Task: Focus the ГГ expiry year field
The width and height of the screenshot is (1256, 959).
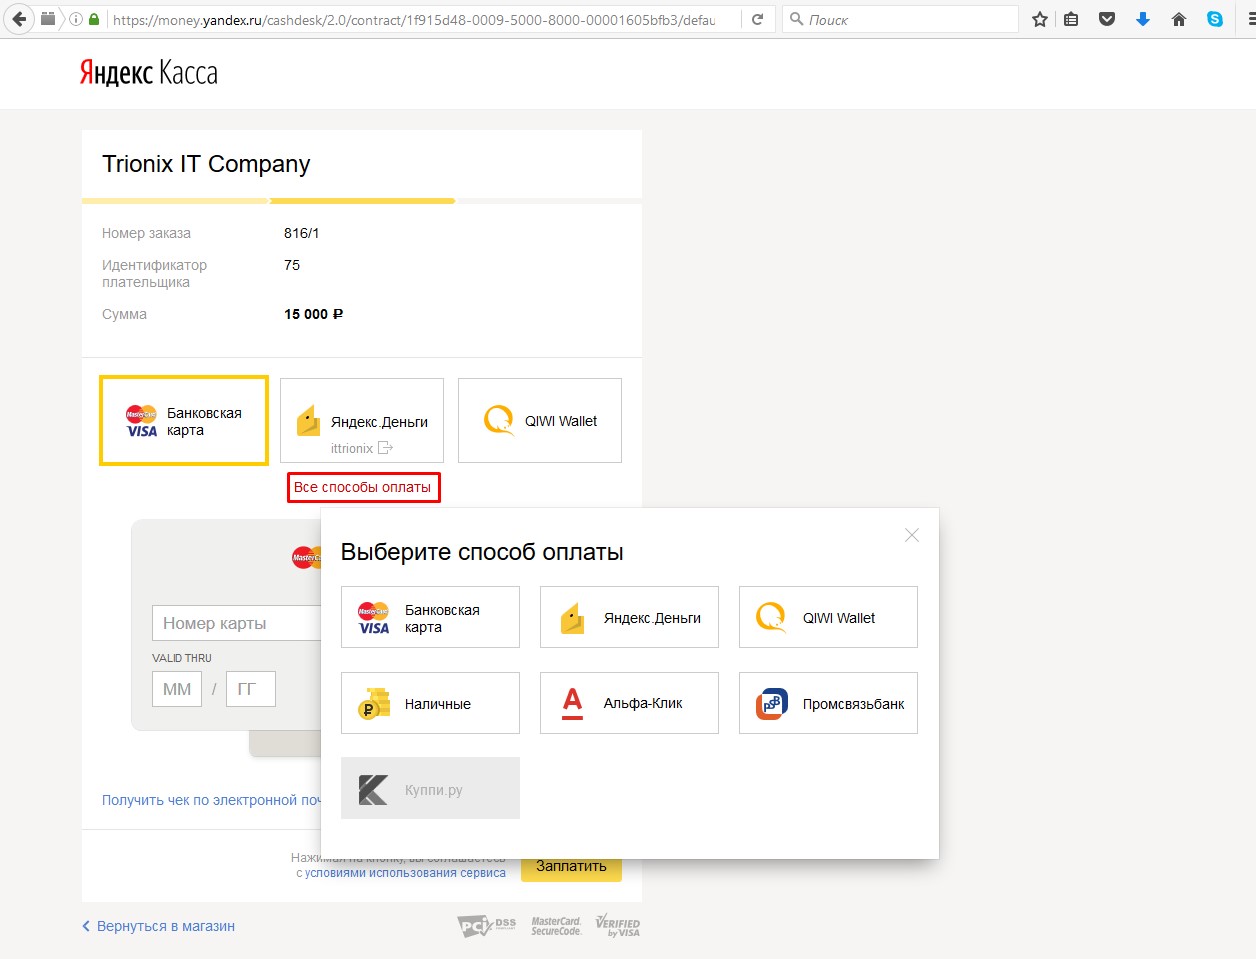Action: [251, 689]
